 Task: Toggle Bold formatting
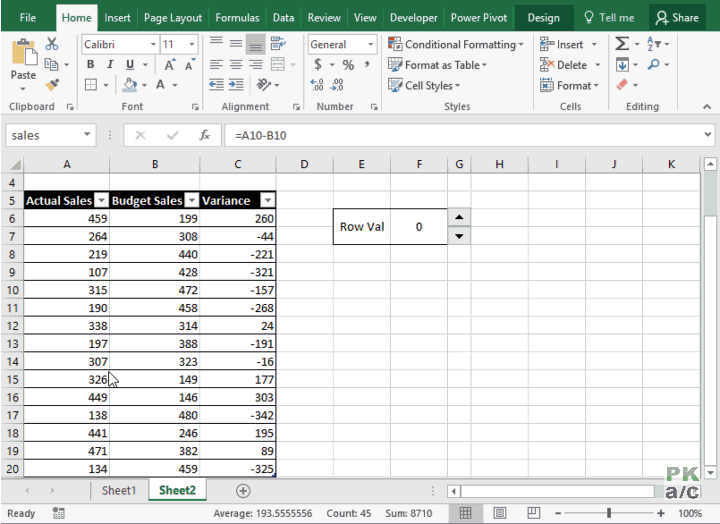pos(90,65)
